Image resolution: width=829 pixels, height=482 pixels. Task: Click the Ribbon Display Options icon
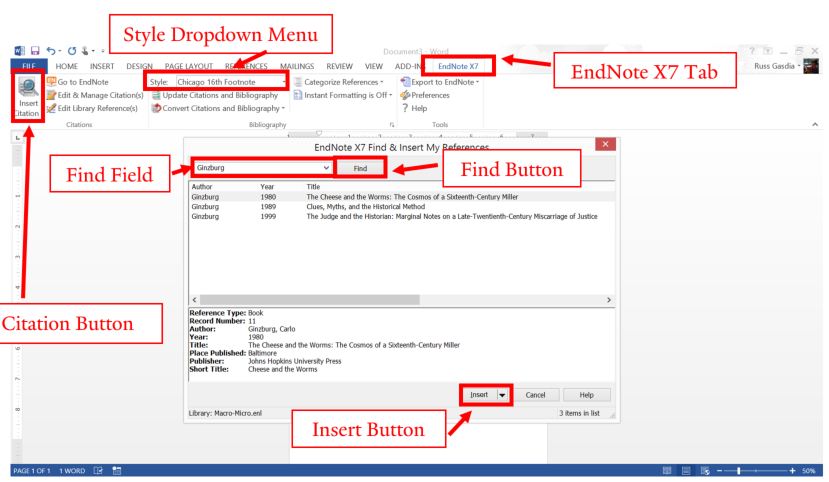[x=768, y=51]
